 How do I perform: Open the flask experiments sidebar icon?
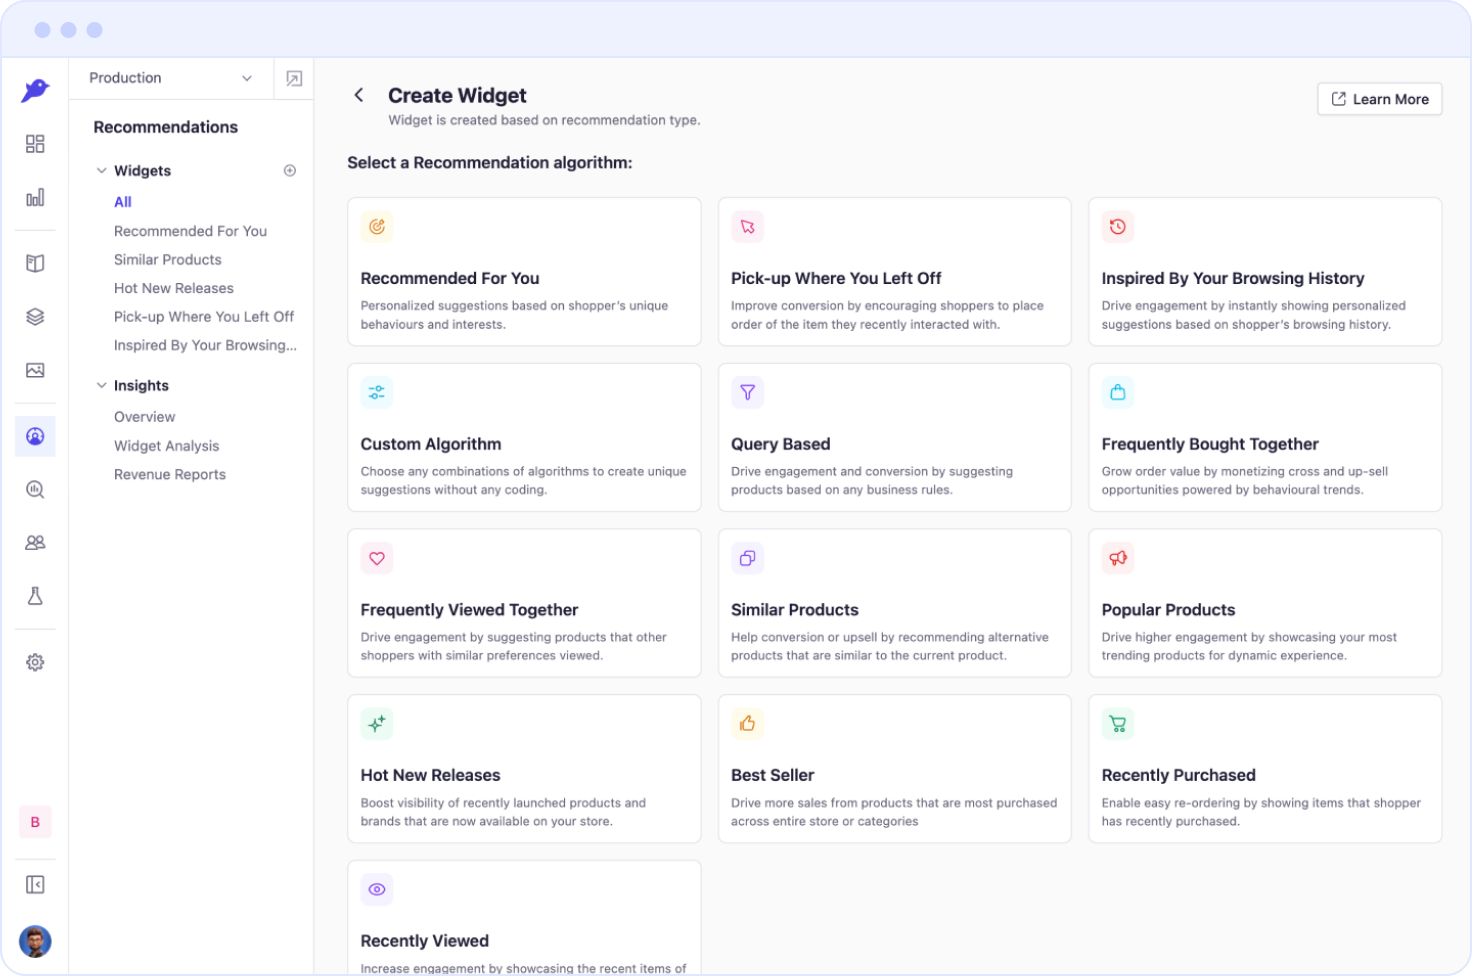tap(35, 596)
